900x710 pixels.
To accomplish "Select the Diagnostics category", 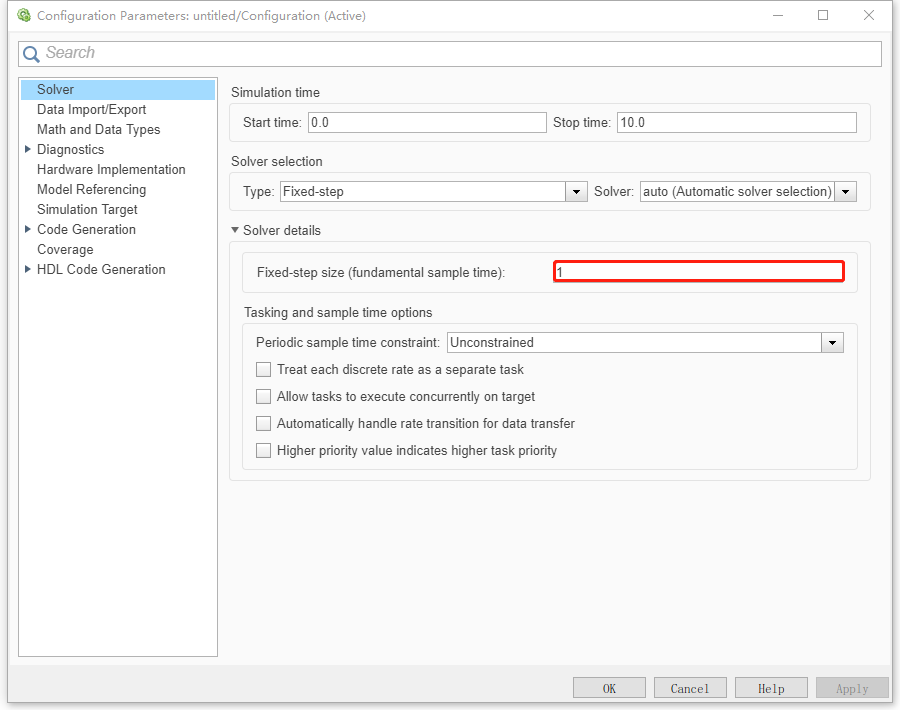I will point(70,150).
